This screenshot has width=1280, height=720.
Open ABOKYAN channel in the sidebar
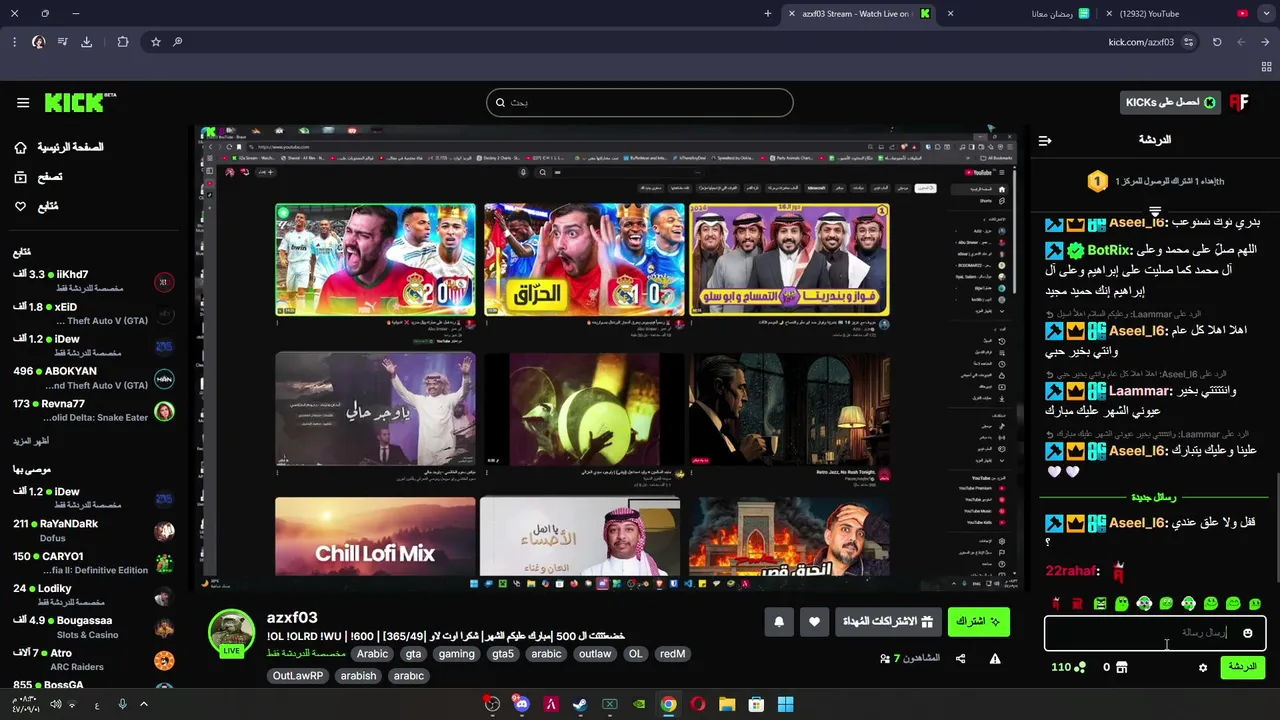(93, 378)
